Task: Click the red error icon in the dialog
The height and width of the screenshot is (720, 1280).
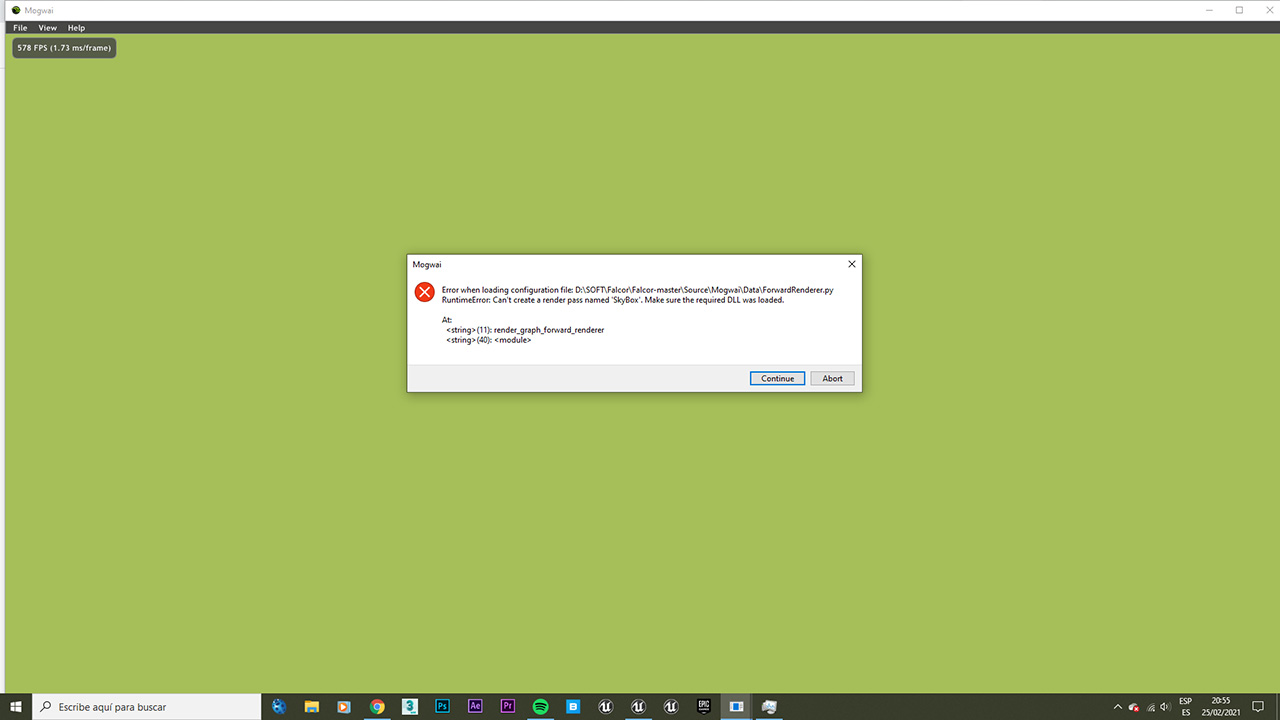Action: pyautogui.click(x=424, y=292)
